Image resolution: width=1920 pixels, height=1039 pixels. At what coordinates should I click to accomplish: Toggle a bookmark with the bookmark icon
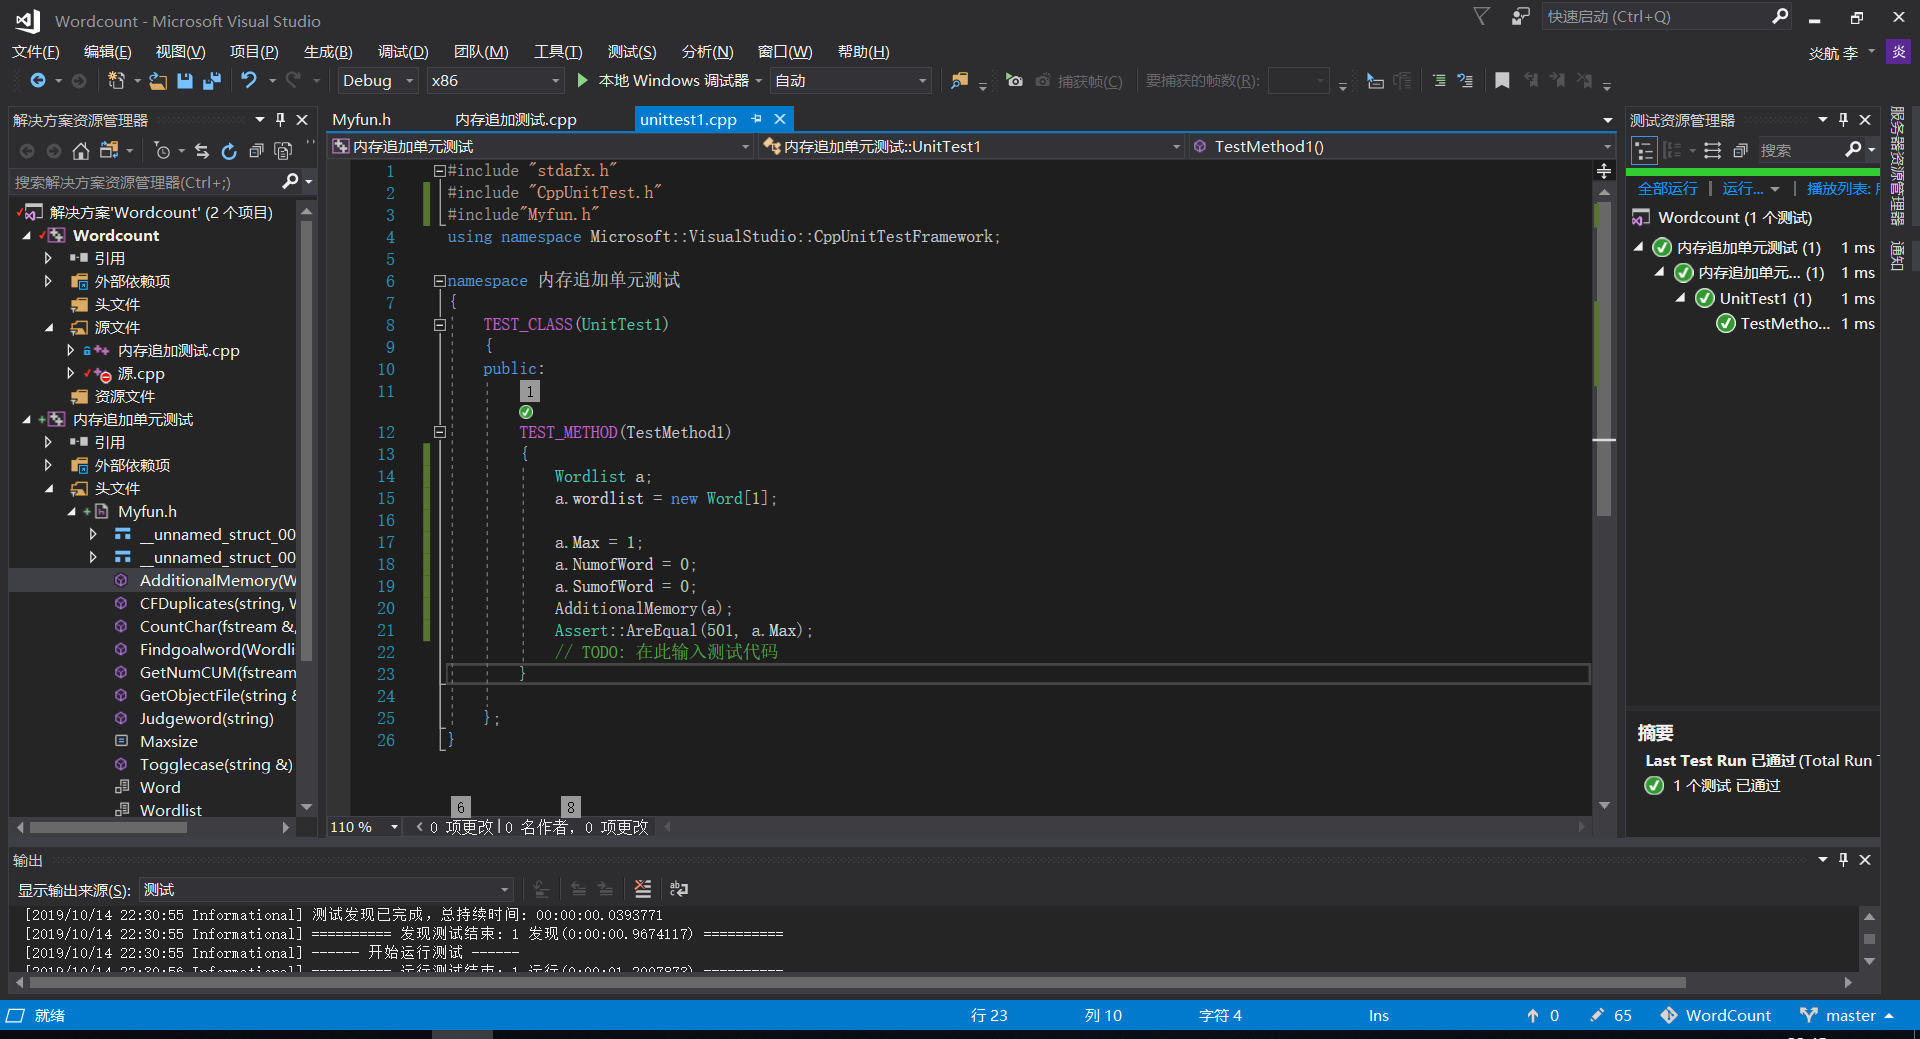1502,81
